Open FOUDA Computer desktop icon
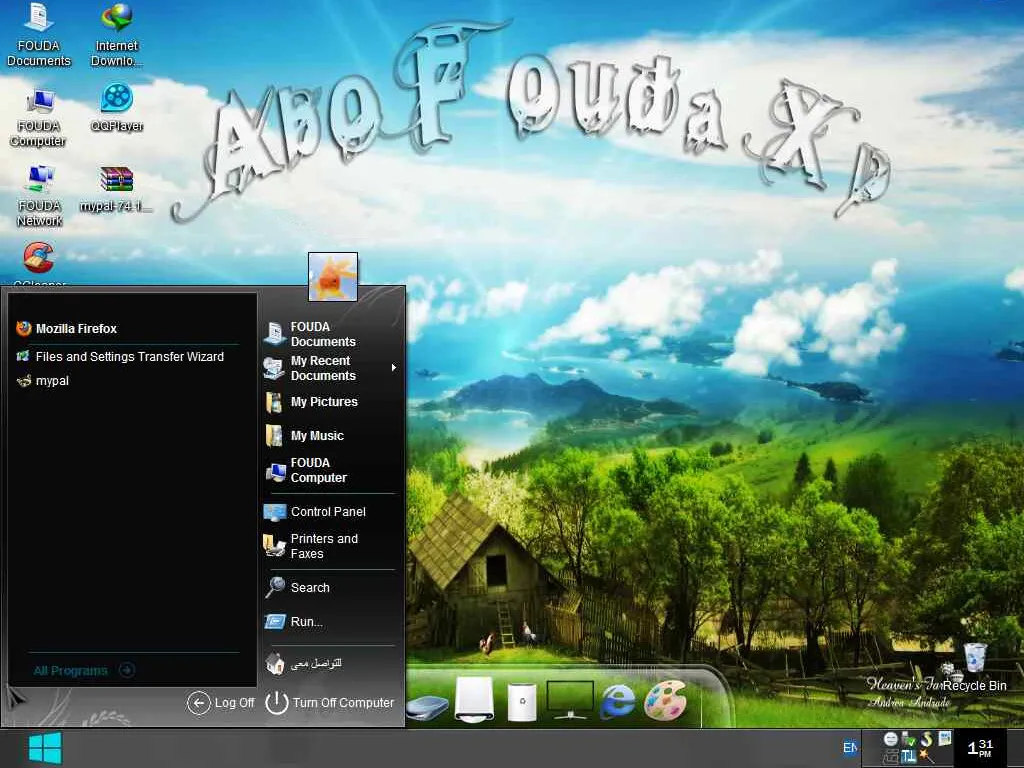The width and height of the screenshot is (1024, 768). coord(39,118)
